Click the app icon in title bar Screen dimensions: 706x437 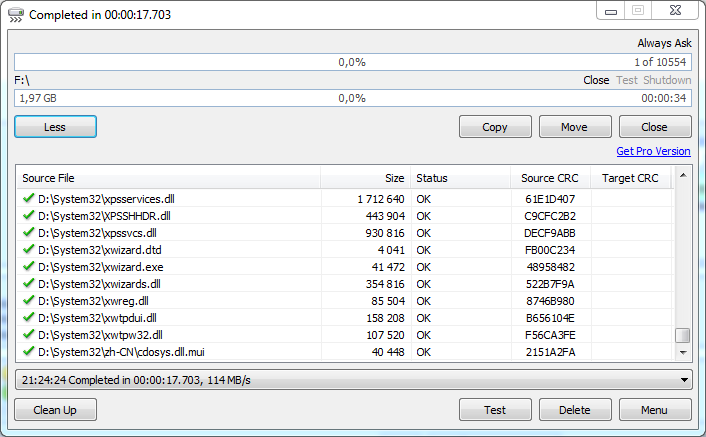(16, 14)
